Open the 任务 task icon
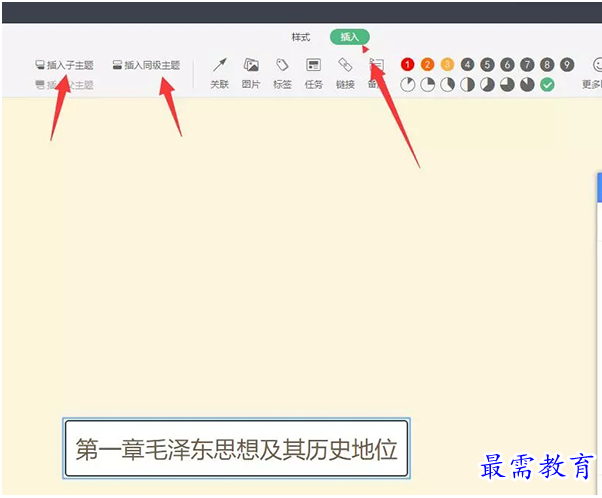The width and height of the screenshot is (602, 498). [x=314, y=73]
